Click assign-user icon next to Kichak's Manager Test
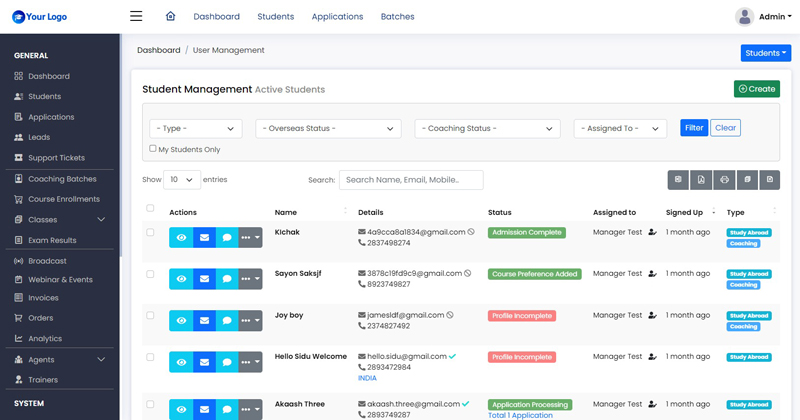Viewport: 800px width, 420px height. [652, 232]
